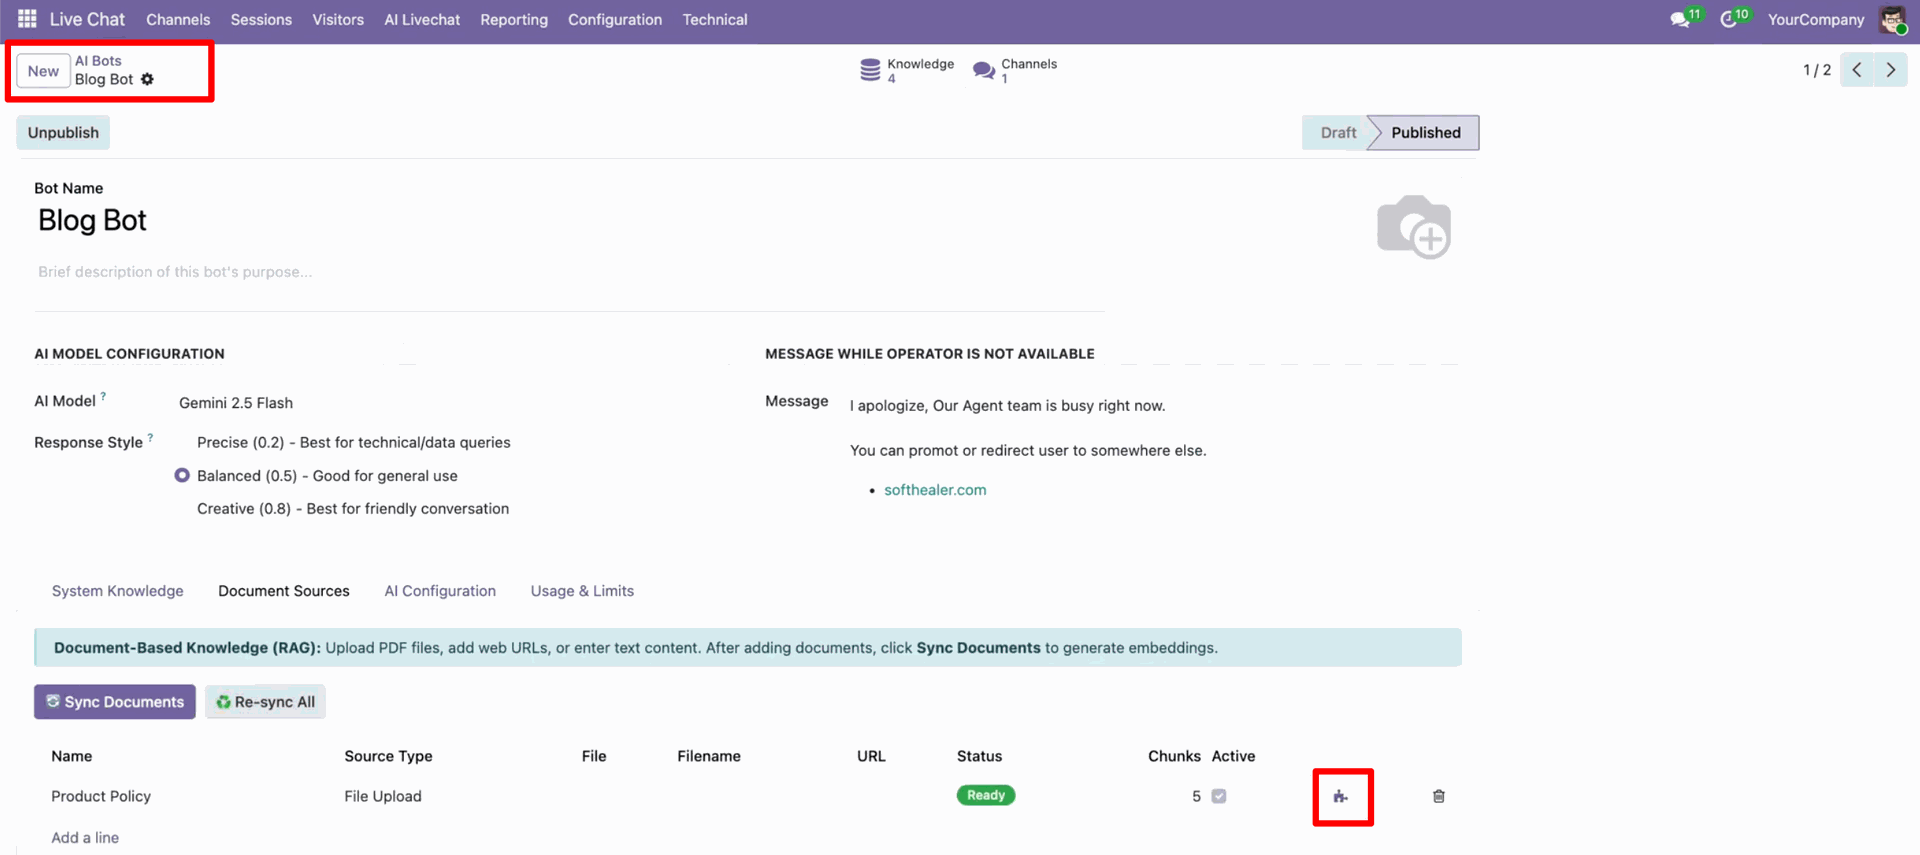This screenshot has height=855, width=1920.
Task: Open the YourCompany switcher
Action: pyautogui.click(x=1816, y=19)
